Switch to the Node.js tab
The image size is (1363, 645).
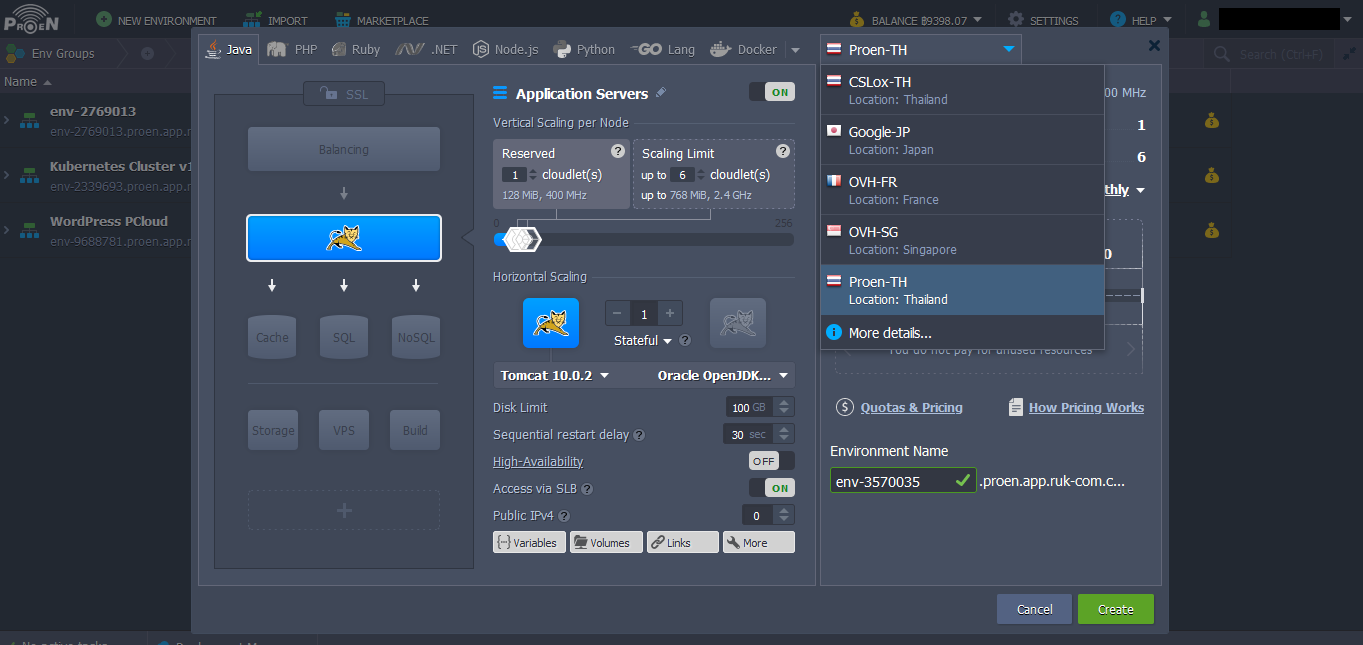click(507, 49)
